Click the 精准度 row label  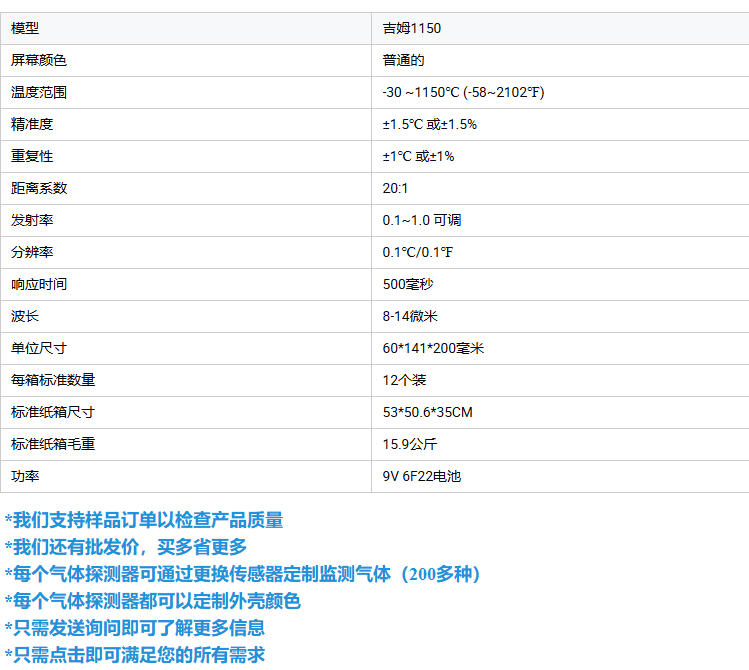click(32, 124)
